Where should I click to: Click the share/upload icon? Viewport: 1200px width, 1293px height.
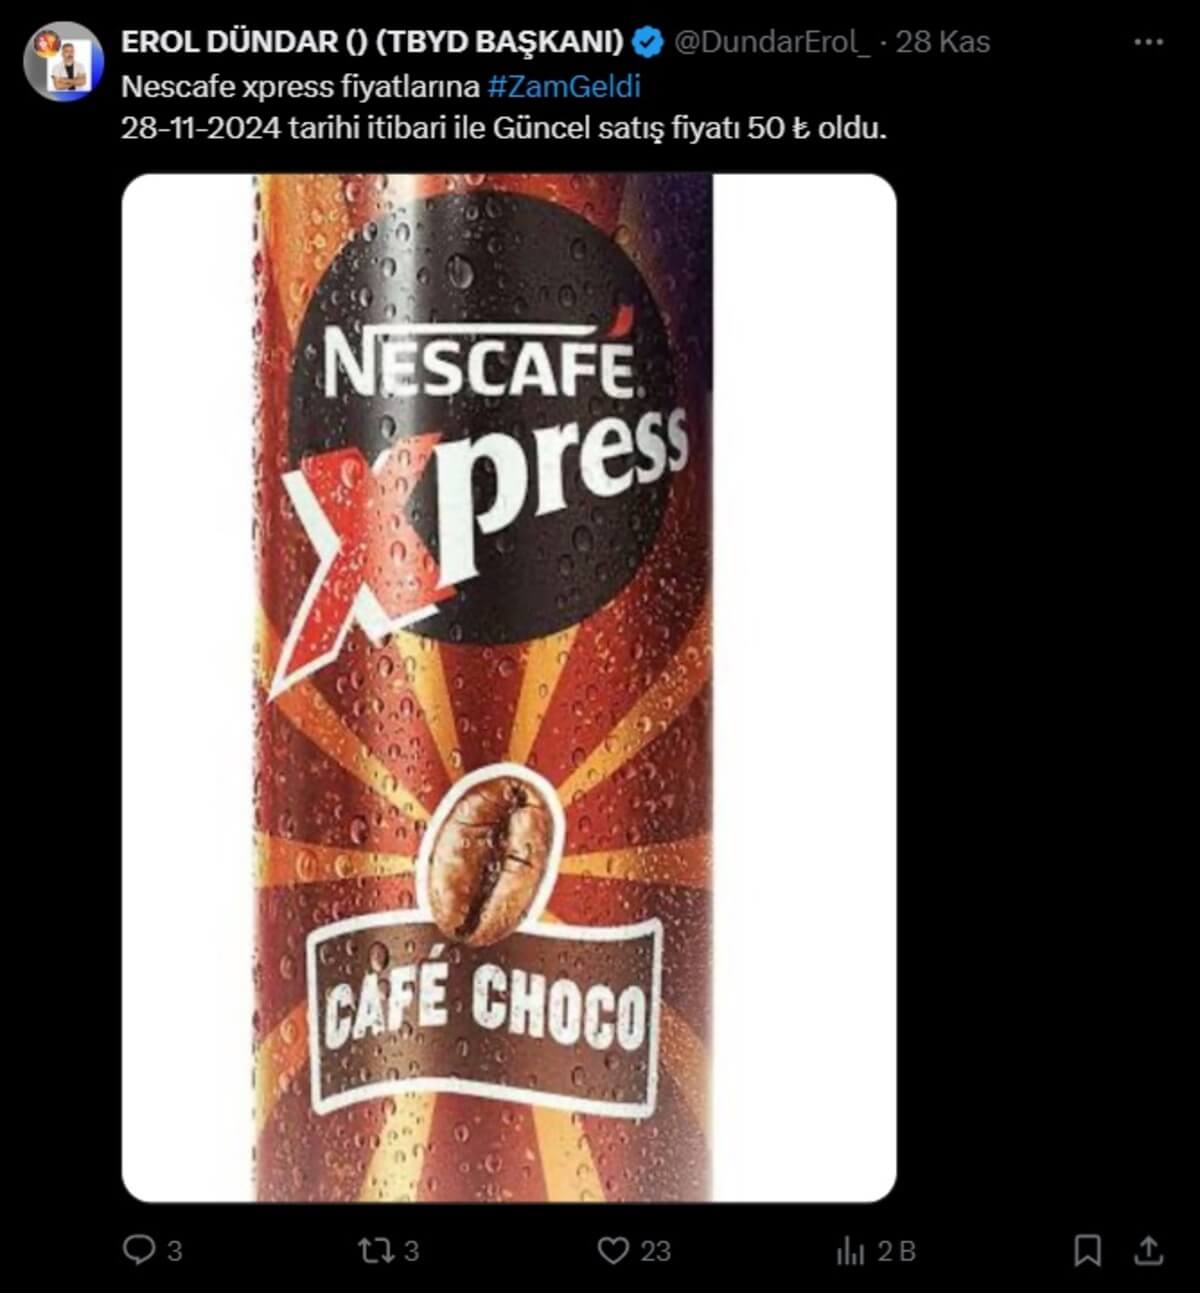1148,1246
